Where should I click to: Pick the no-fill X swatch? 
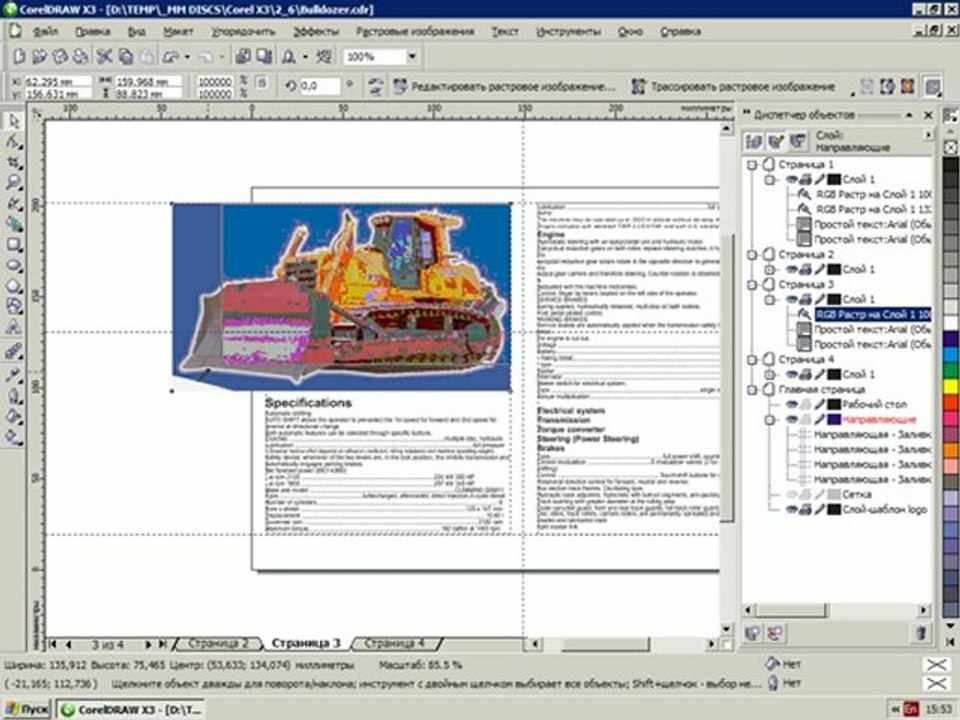[x=951, y=148]
